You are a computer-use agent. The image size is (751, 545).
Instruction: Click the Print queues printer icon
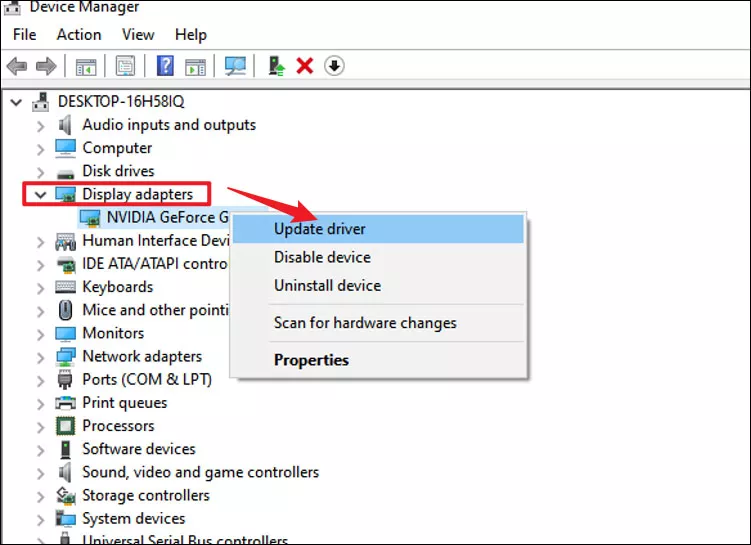point(65,403)
